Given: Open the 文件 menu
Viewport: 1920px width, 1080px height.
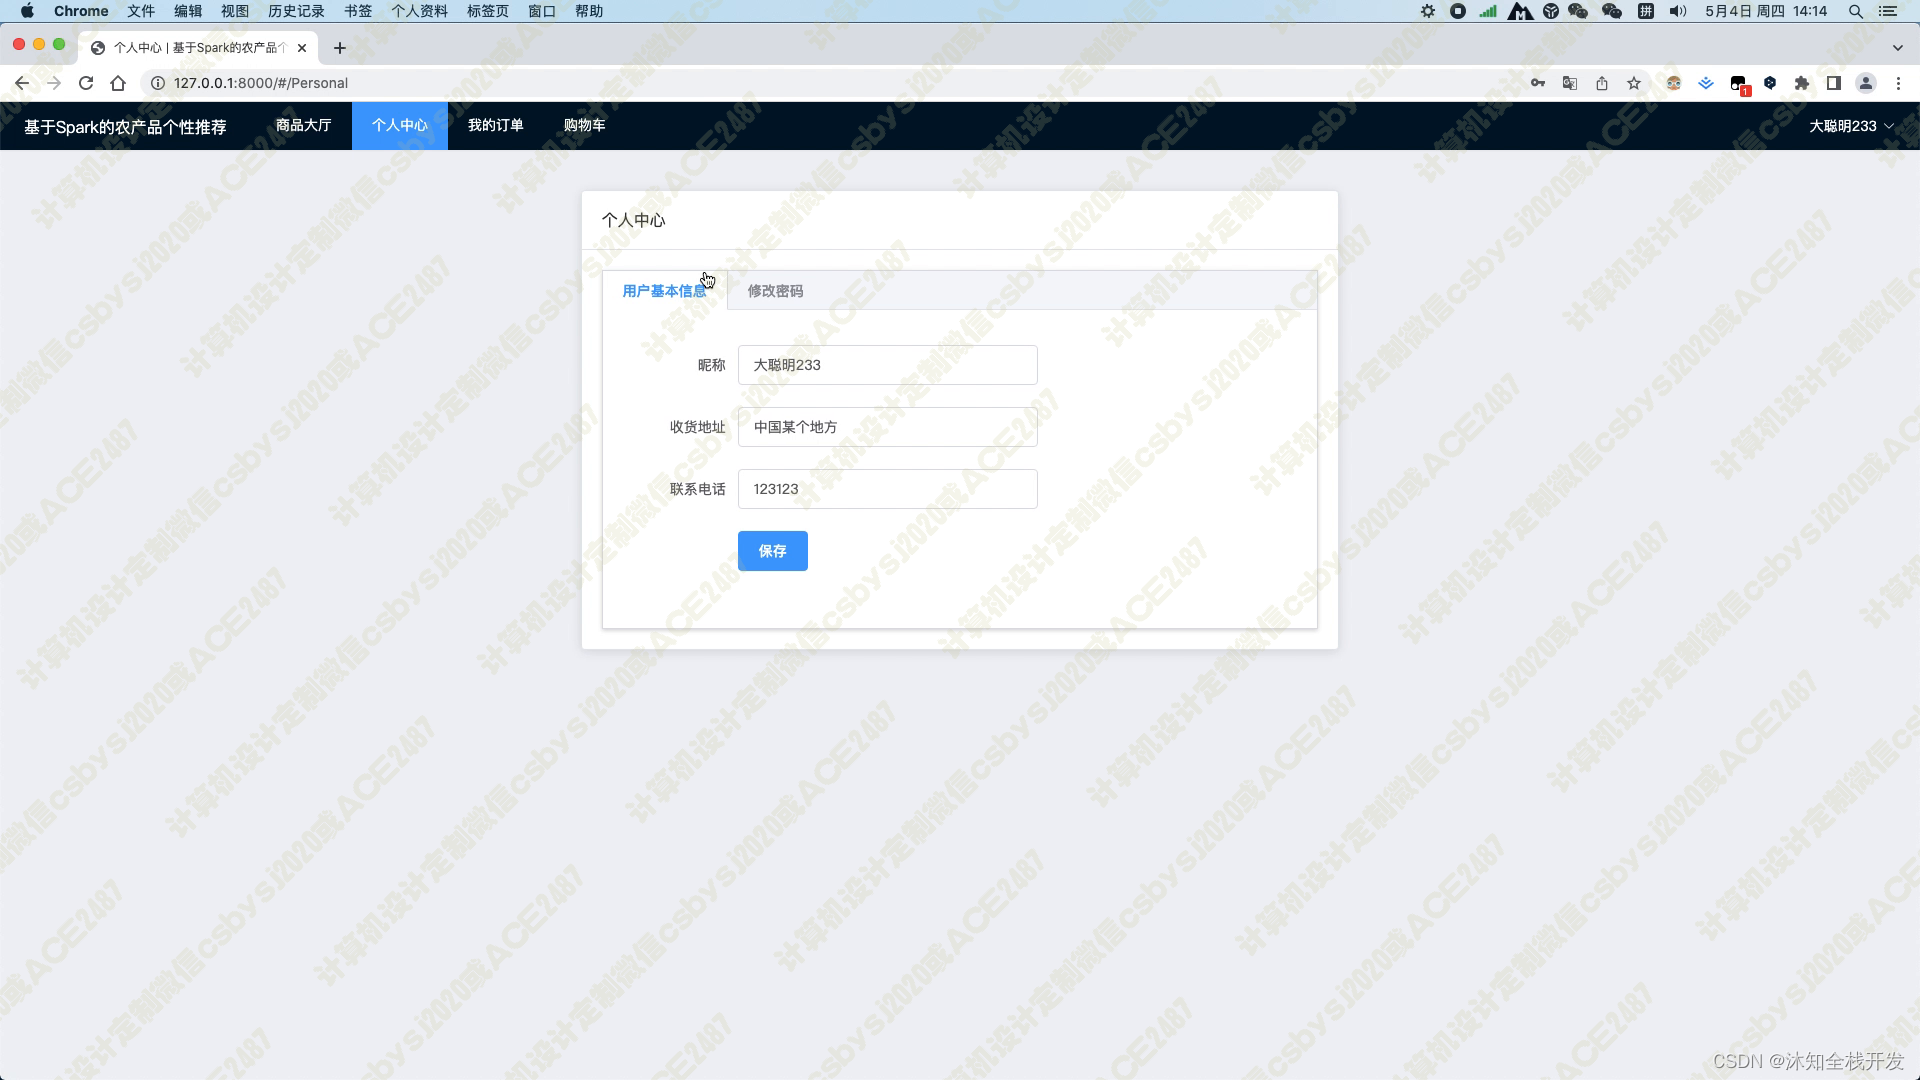Looking at the screenshot, I should tap(141, 11).
